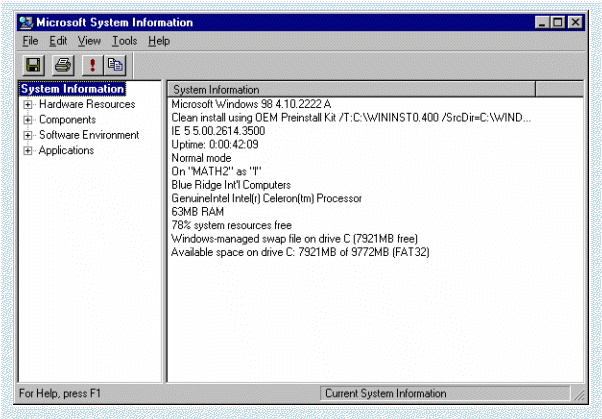Click the For Help, press F1 status text
The width and height of the screenshot is (602, 419).
pos(60,393)
